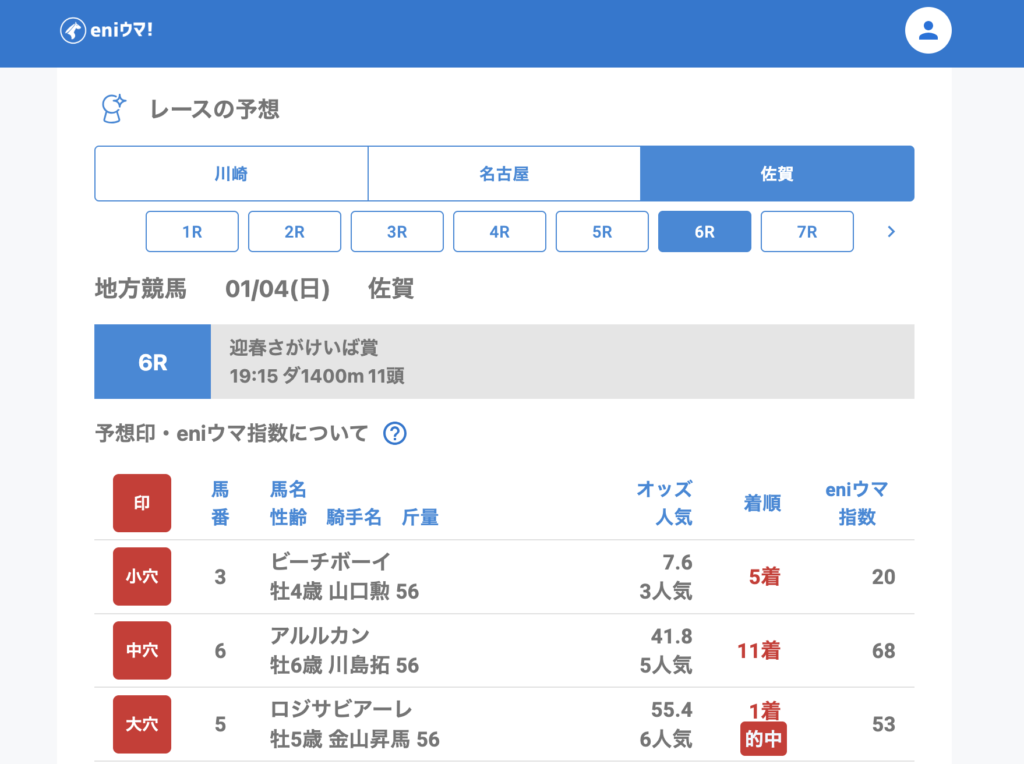Image resolution: width=1024 pixels, height=764 pixels.
Task: Switch to the 名古屋 racecourse tab
Action: (504, 174)
